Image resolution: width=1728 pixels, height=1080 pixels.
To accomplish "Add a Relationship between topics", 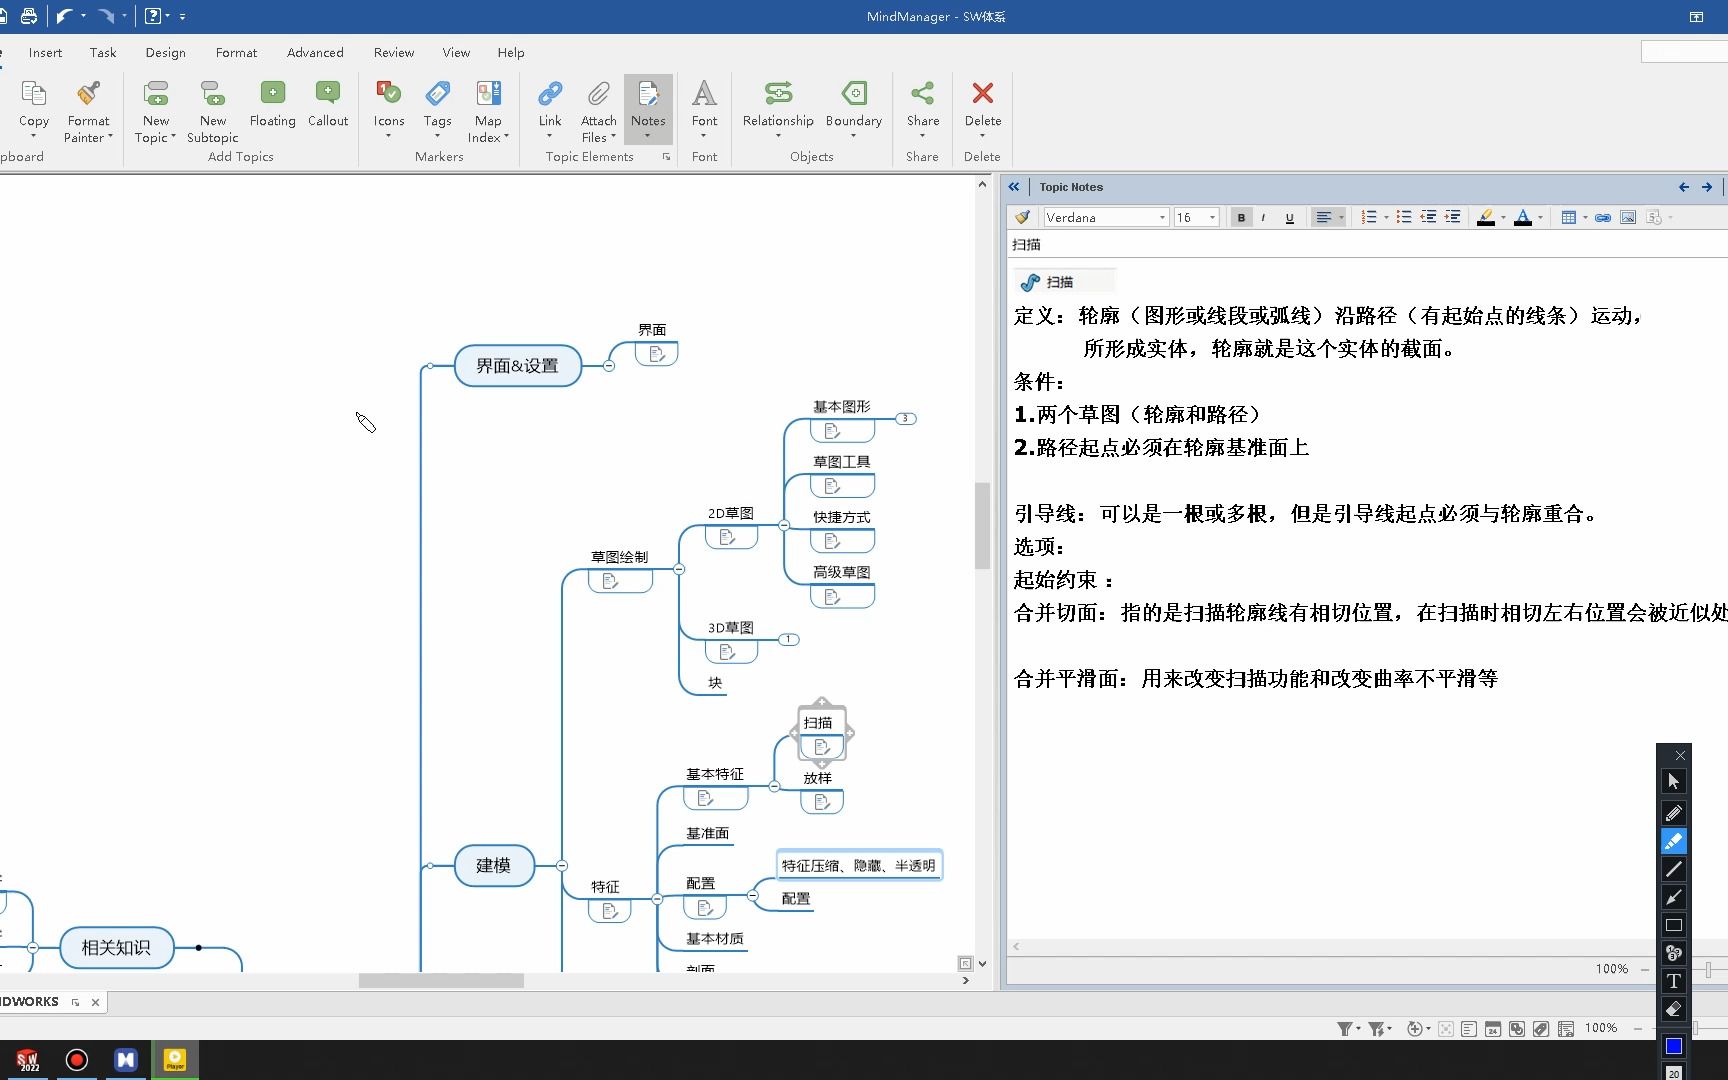I will click(x=777, y=110).
